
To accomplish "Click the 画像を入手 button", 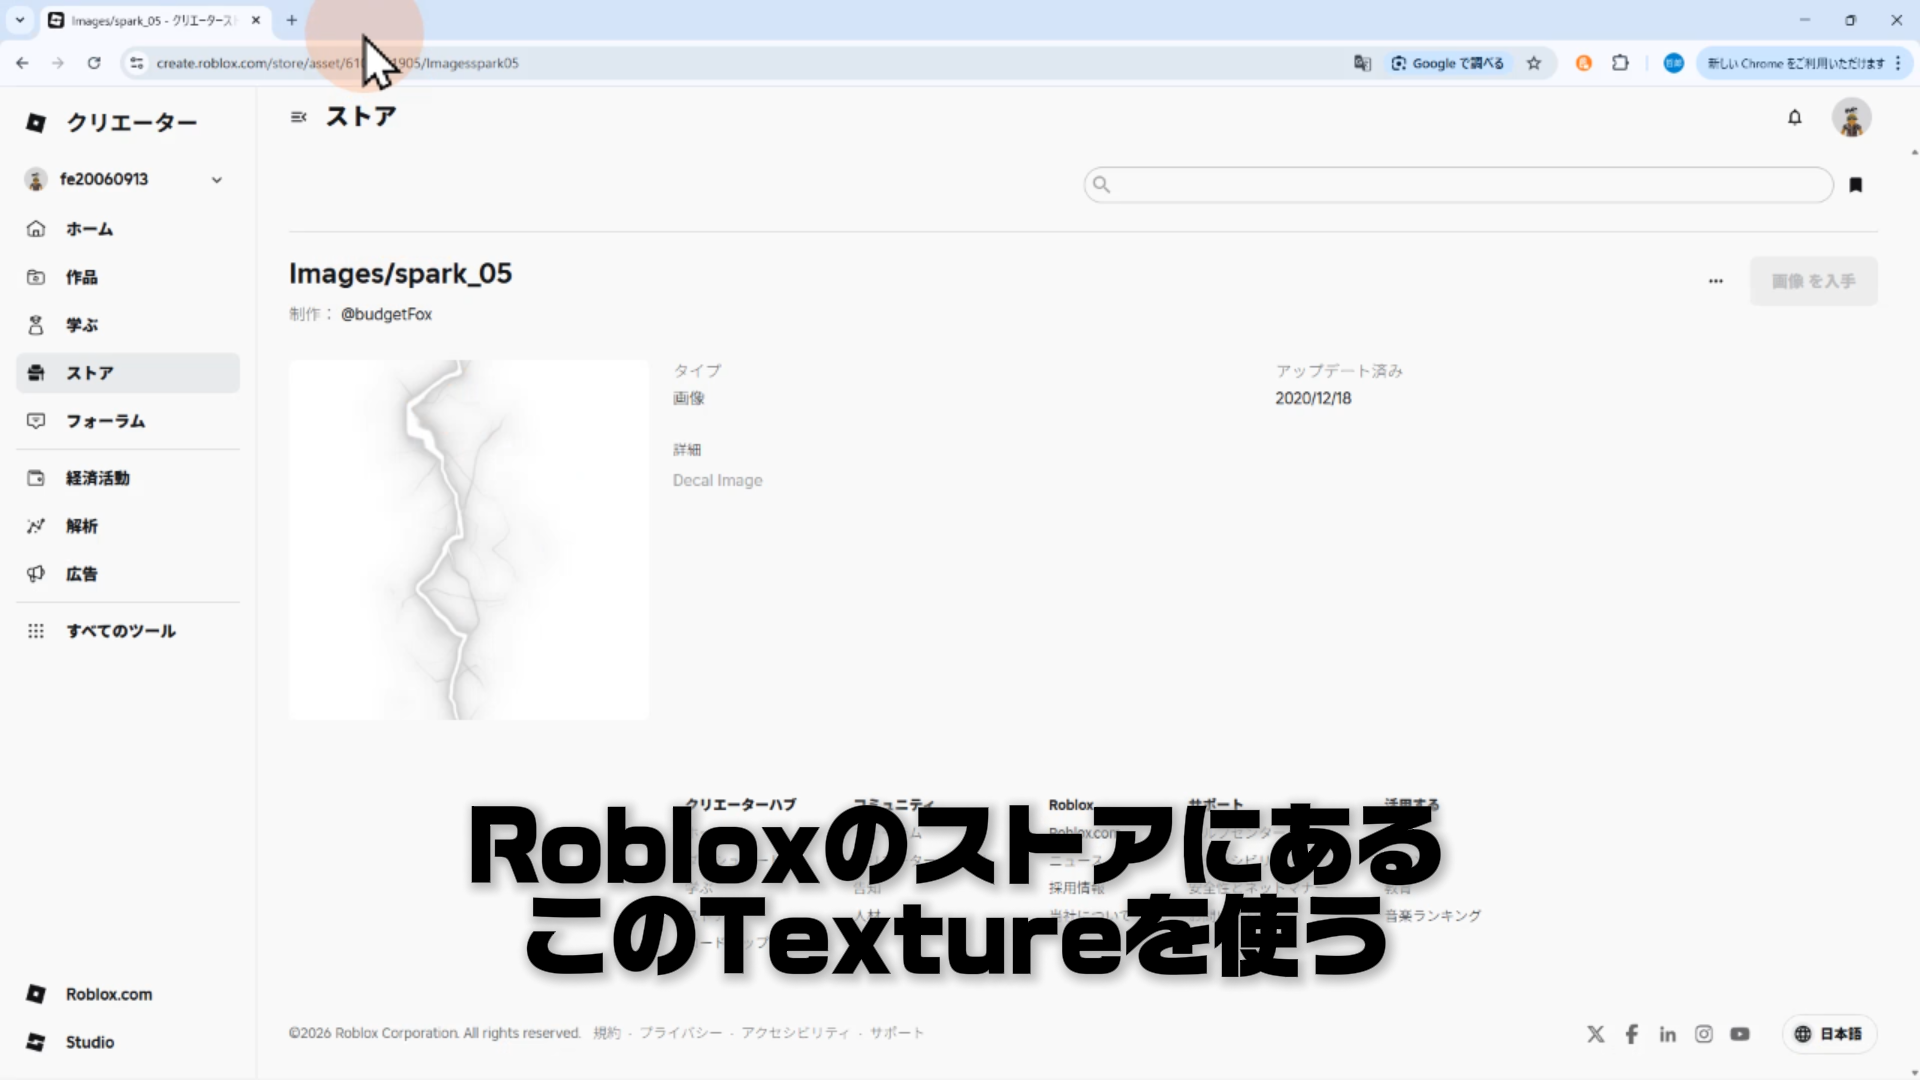I will 1813,281.
